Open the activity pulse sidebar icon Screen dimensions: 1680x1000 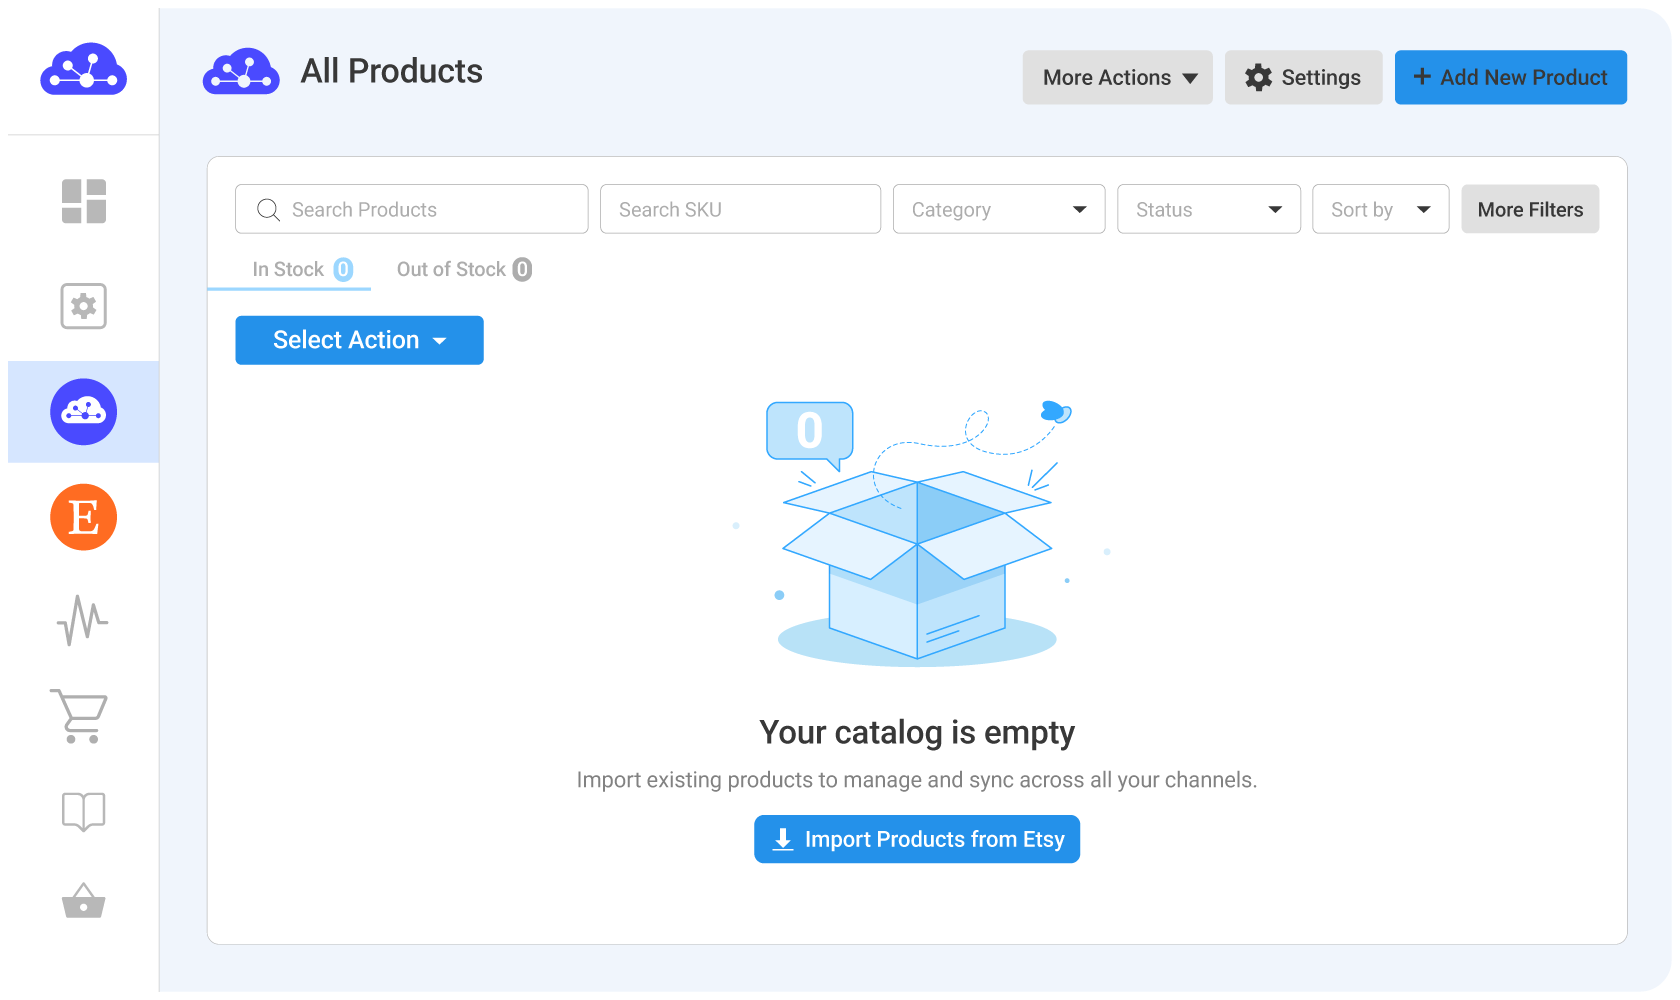coord(84,621)
